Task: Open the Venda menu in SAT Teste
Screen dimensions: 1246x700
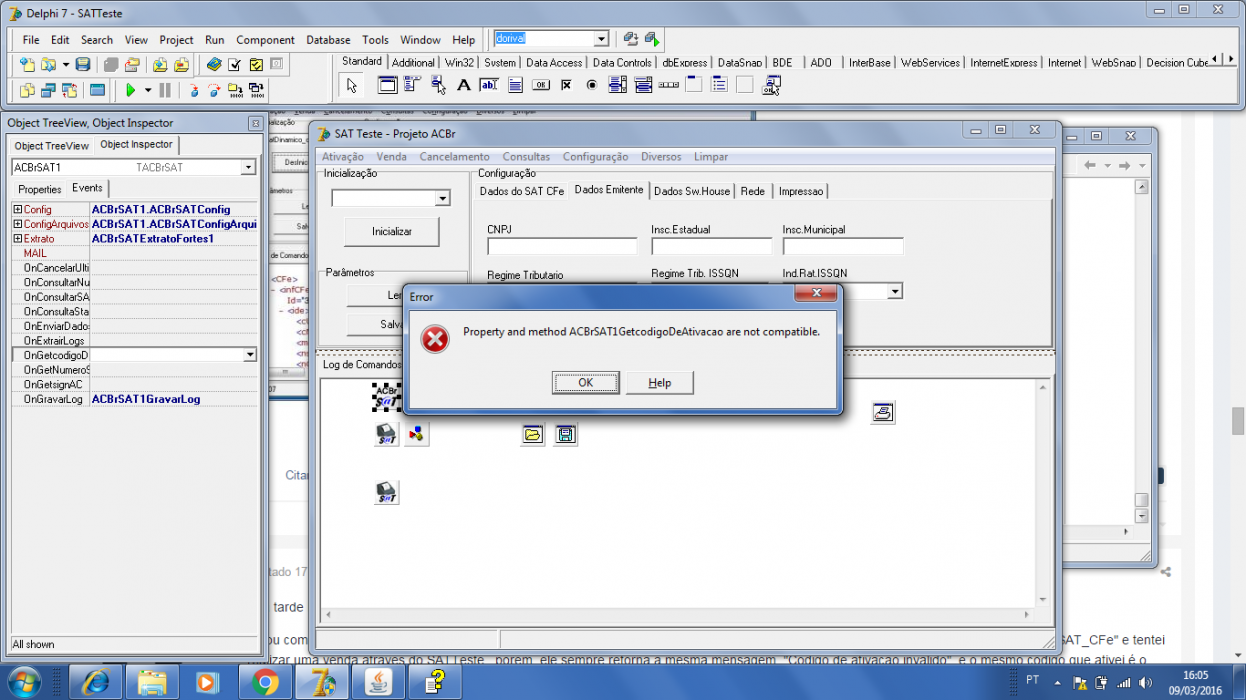Action: tap(391, 157)
